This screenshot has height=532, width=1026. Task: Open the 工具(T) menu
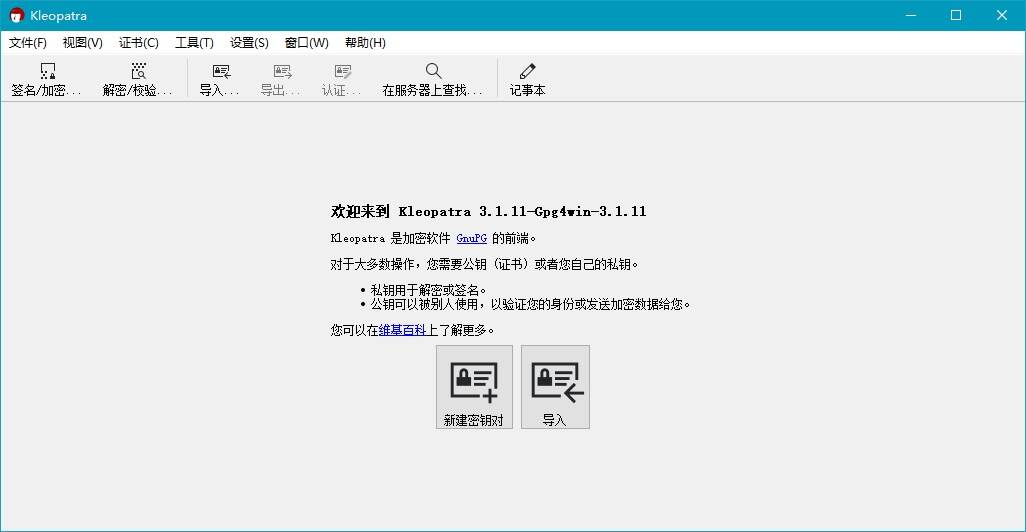click(x=194, y=43)
